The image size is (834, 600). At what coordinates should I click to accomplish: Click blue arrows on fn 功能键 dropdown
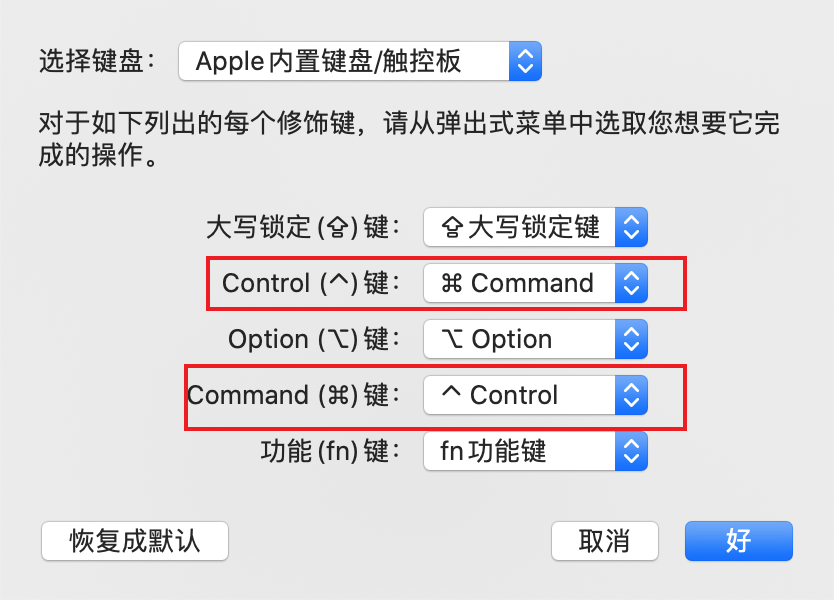coord(632,451)
